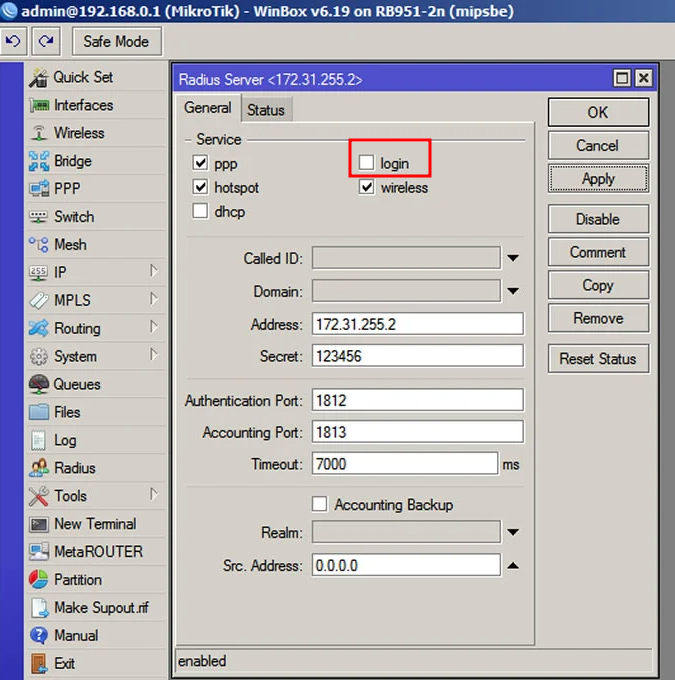Click the Accounting Port field

coord(417,432)
